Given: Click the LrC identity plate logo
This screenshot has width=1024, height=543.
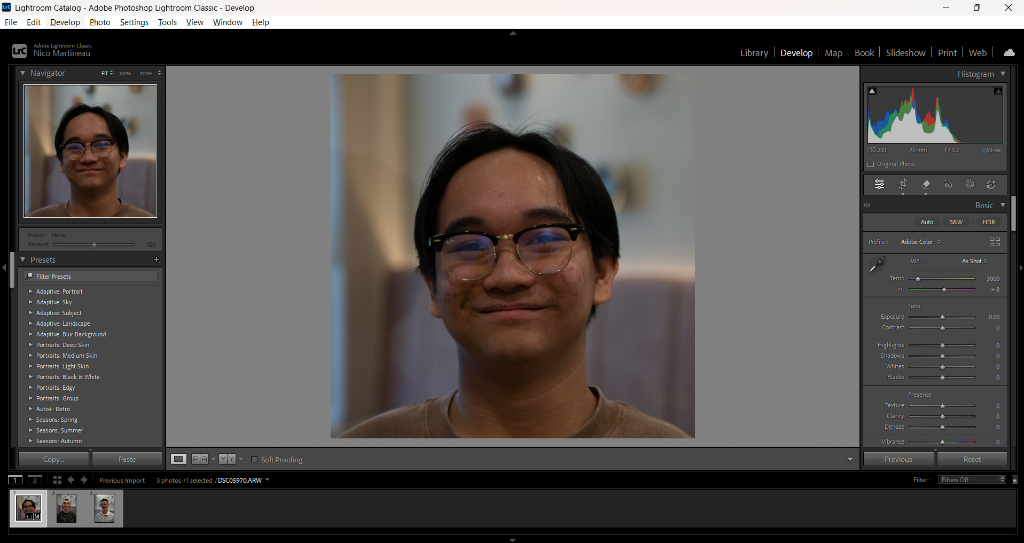Looking at the screenshot, I should pyautogui.click(x=20, y=50).
